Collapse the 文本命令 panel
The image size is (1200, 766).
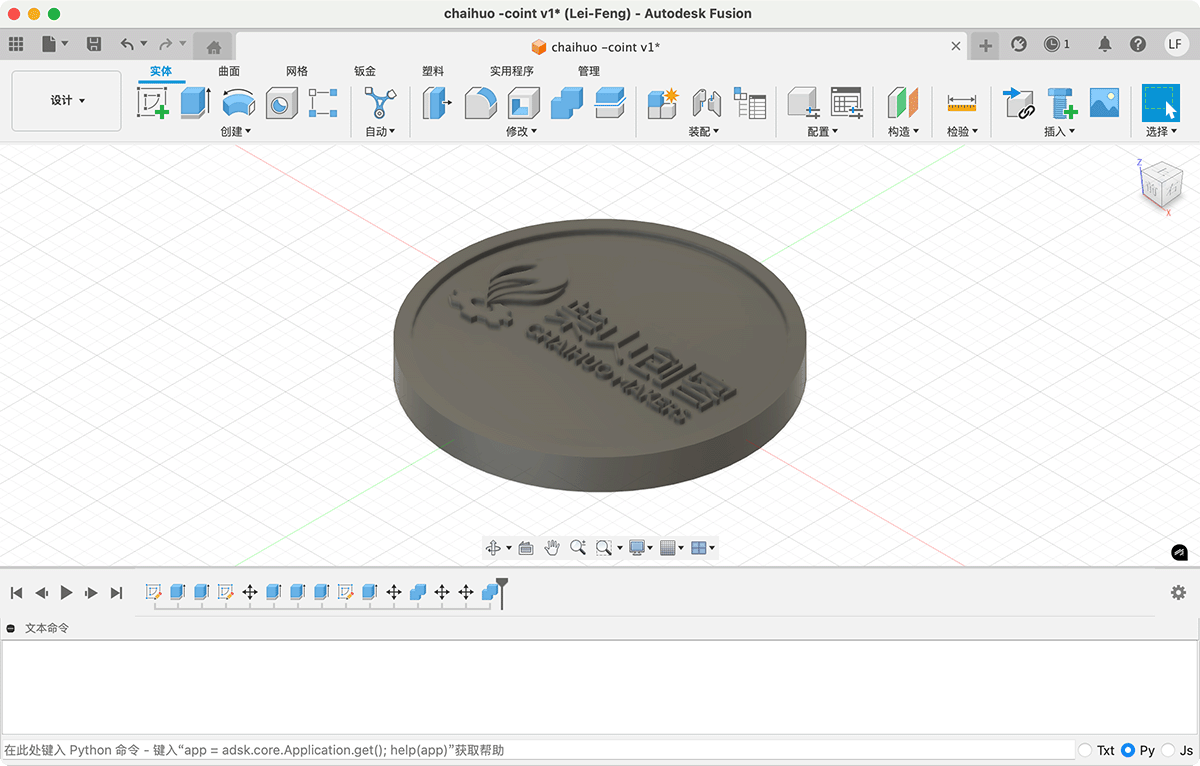click(10, 628)
